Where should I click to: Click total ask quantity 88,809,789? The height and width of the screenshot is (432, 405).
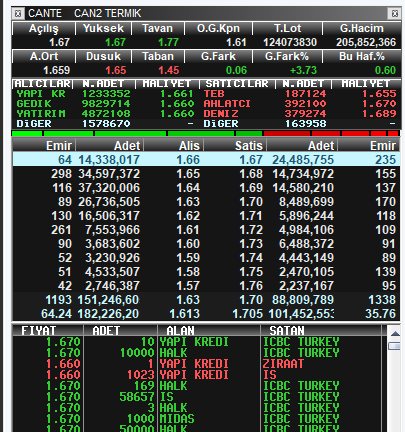coord(303,300)
